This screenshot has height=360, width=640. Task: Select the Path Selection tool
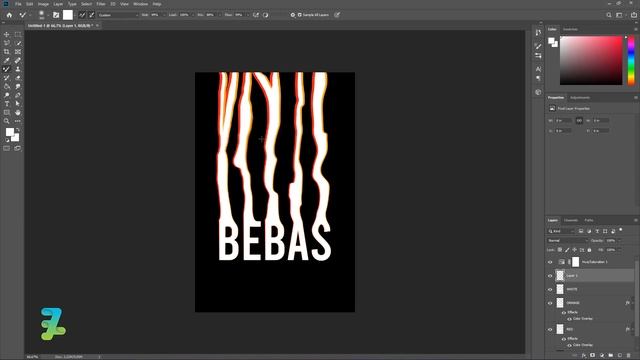click(18, 104)
